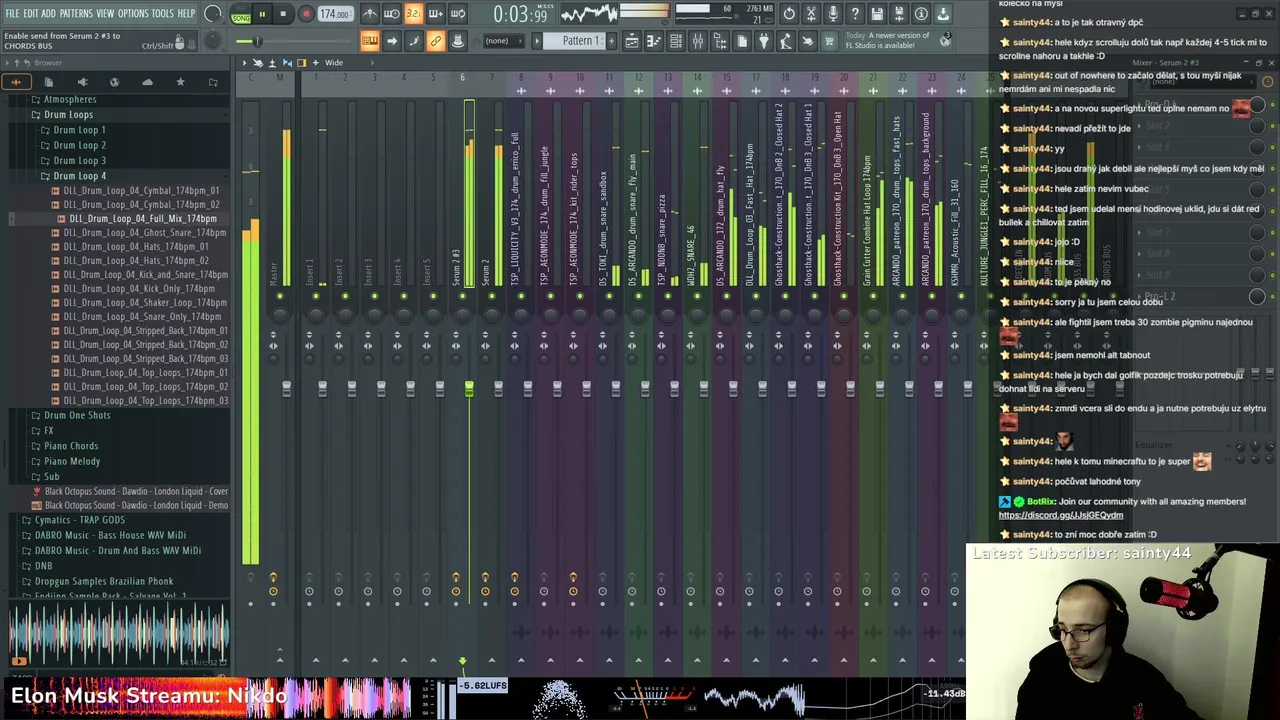Open the plugin picker plug icon
The width and height of the screenshot is (1280, 720).
(764, 41)
